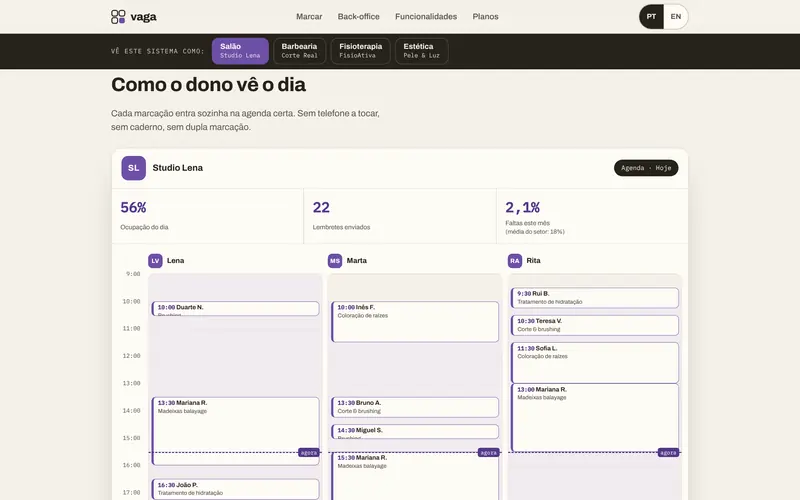Click the Lena column name
800x500 pixels.
176,261
